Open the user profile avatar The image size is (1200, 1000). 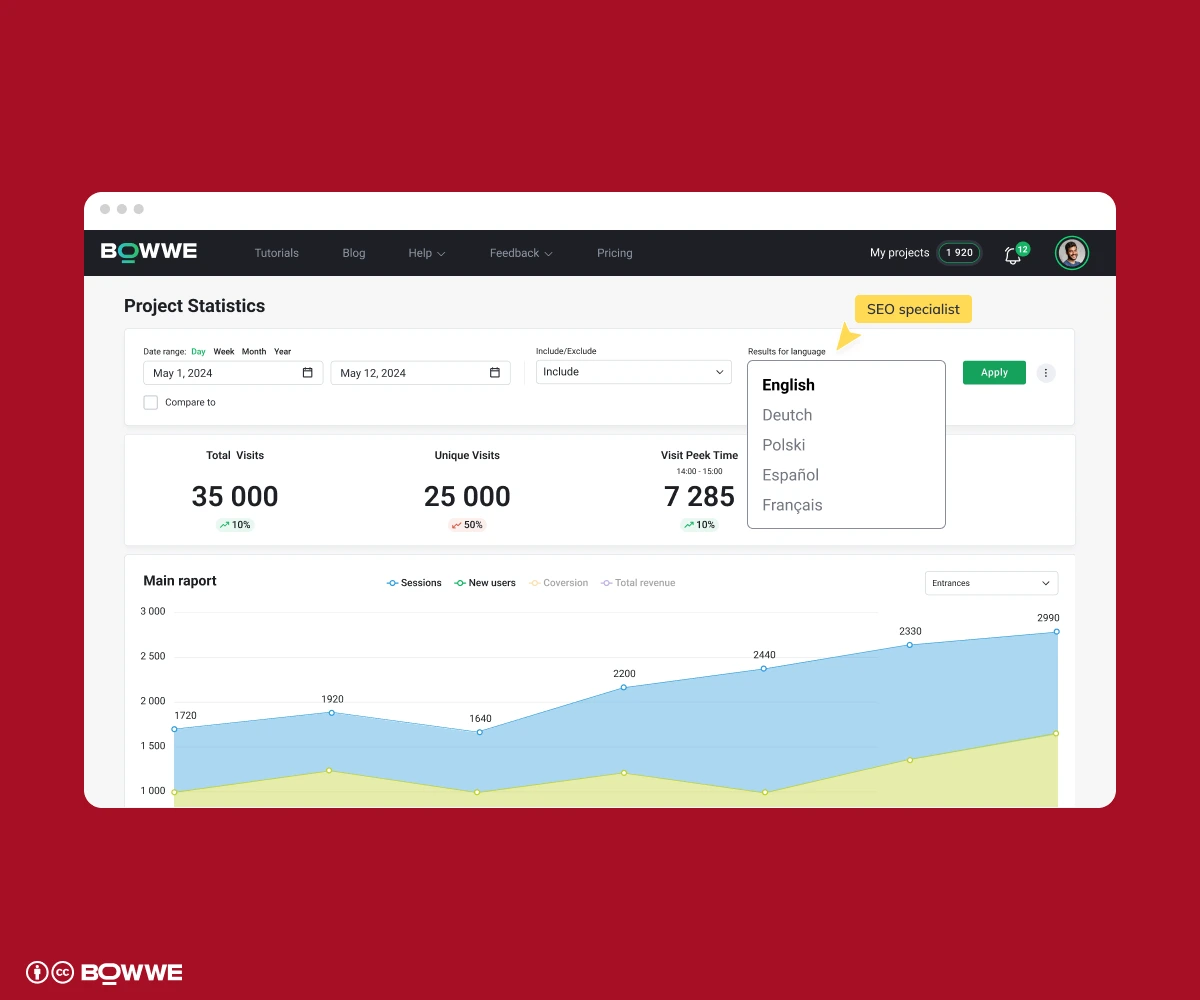click(1072, 253)
